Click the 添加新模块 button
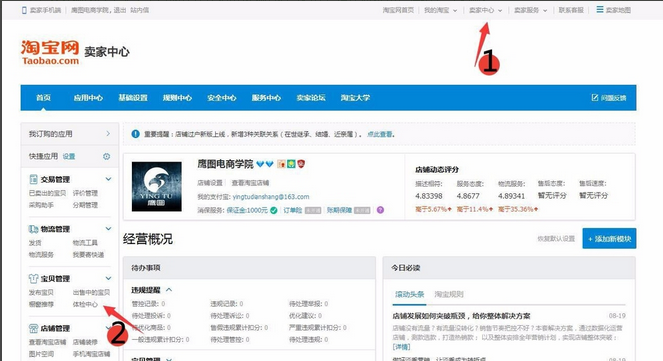 (x=609, y=239)
